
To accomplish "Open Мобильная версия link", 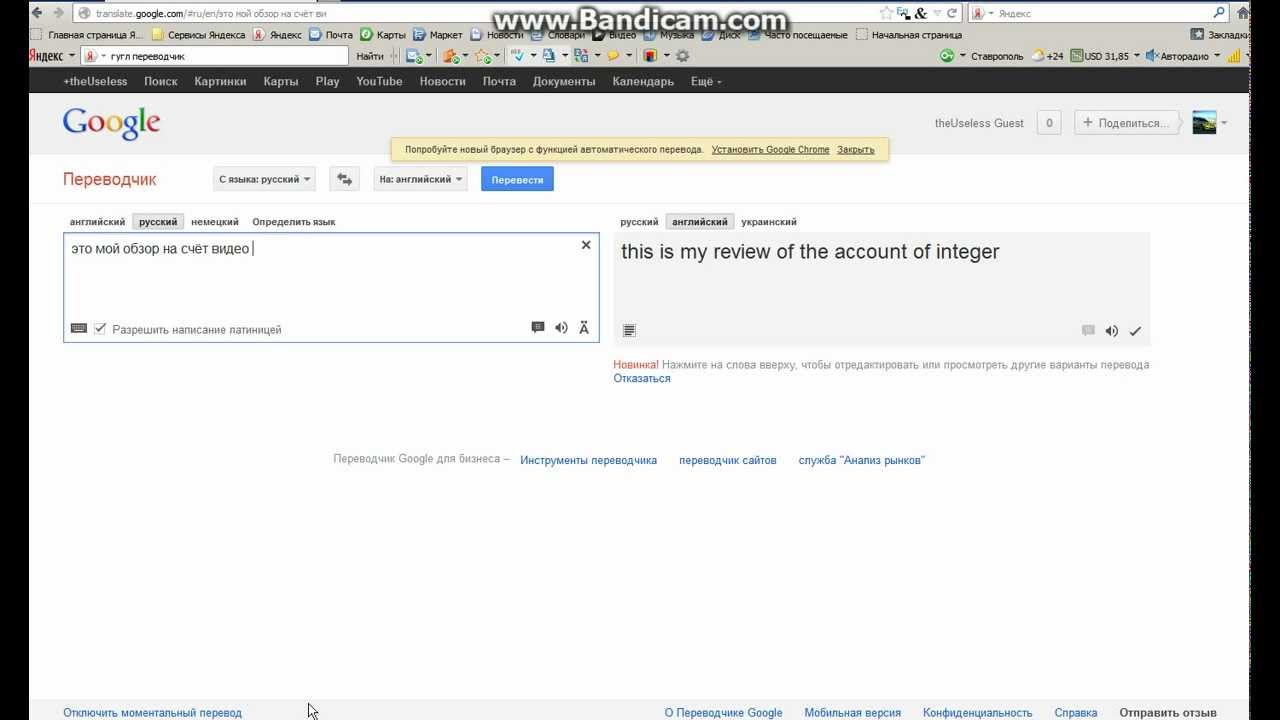I will [852, 713].
